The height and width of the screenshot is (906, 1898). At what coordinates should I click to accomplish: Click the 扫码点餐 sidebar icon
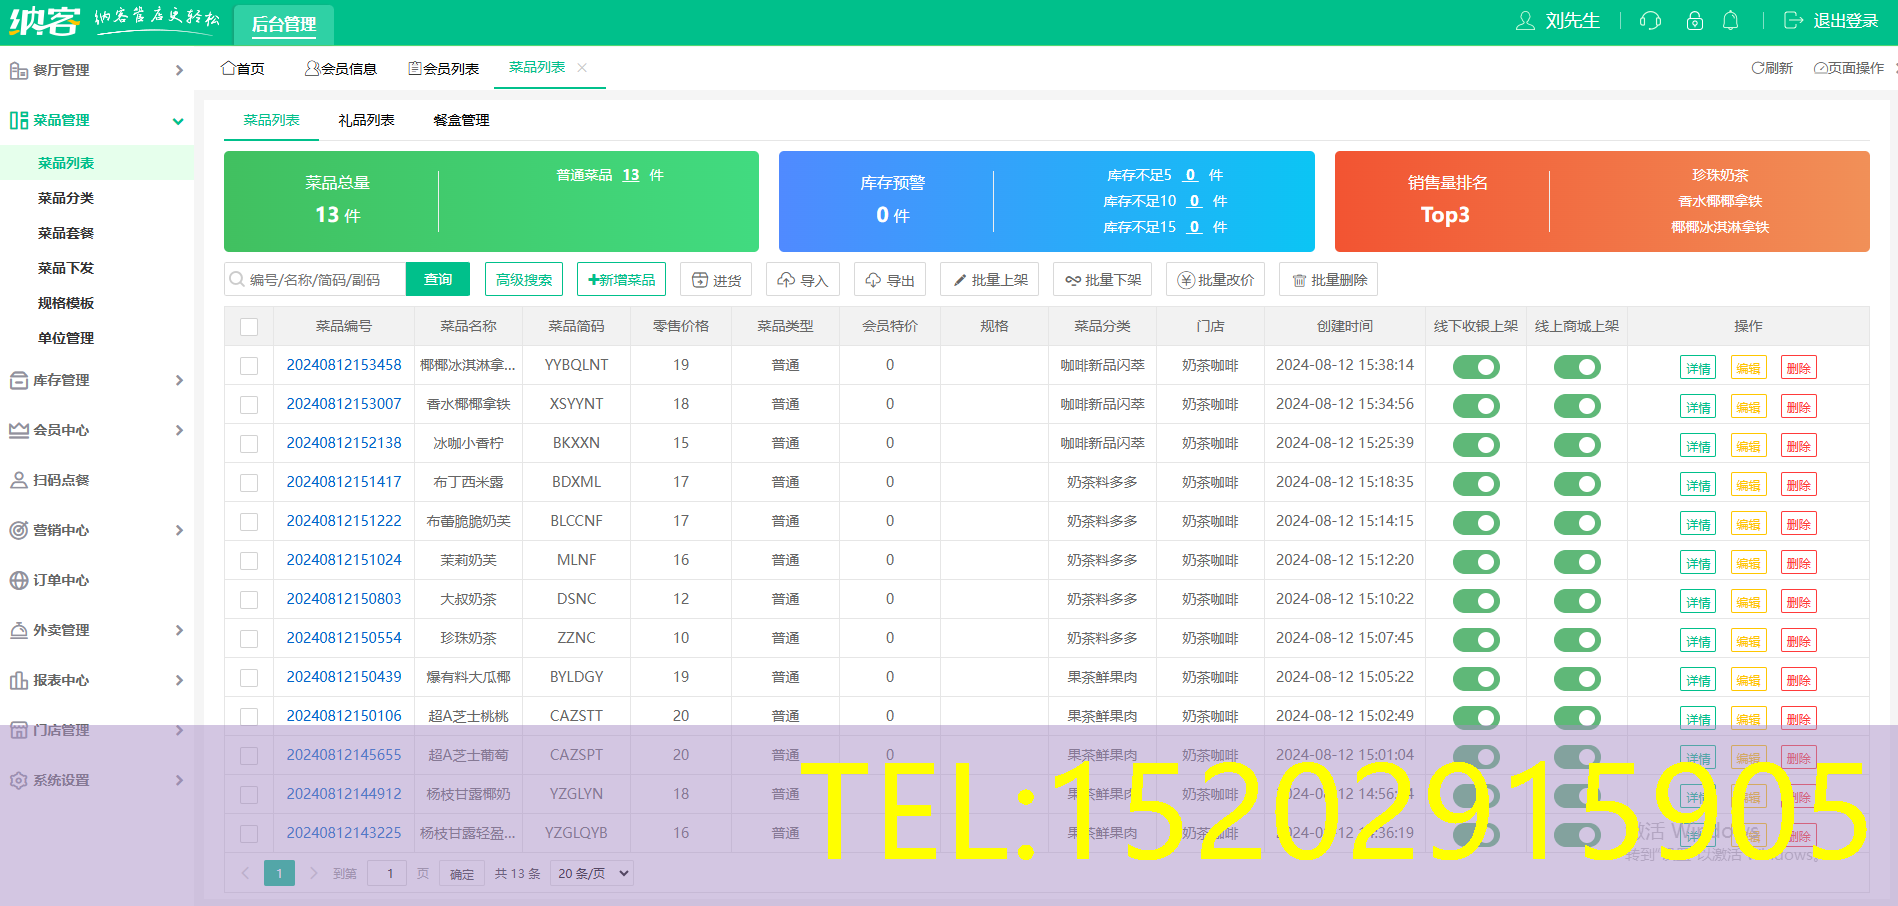(18, 480)
